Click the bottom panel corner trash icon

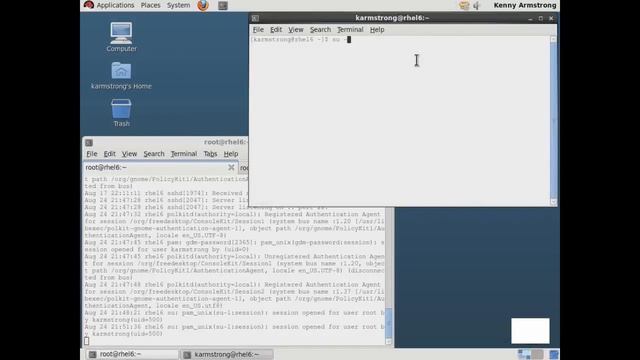pyautogui.click(x=554, y=354)
